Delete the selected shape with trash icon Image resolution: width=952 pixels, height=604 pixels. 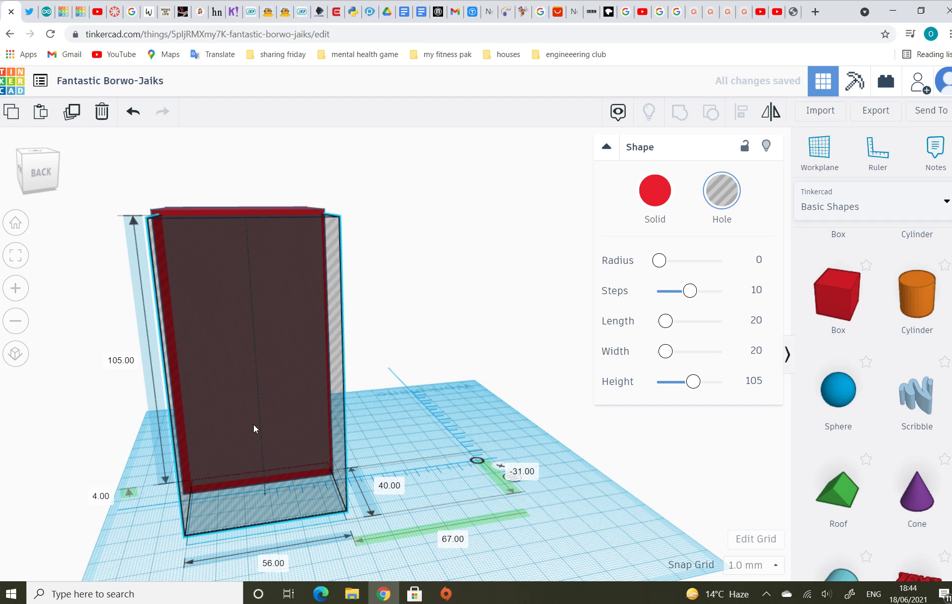102,112
